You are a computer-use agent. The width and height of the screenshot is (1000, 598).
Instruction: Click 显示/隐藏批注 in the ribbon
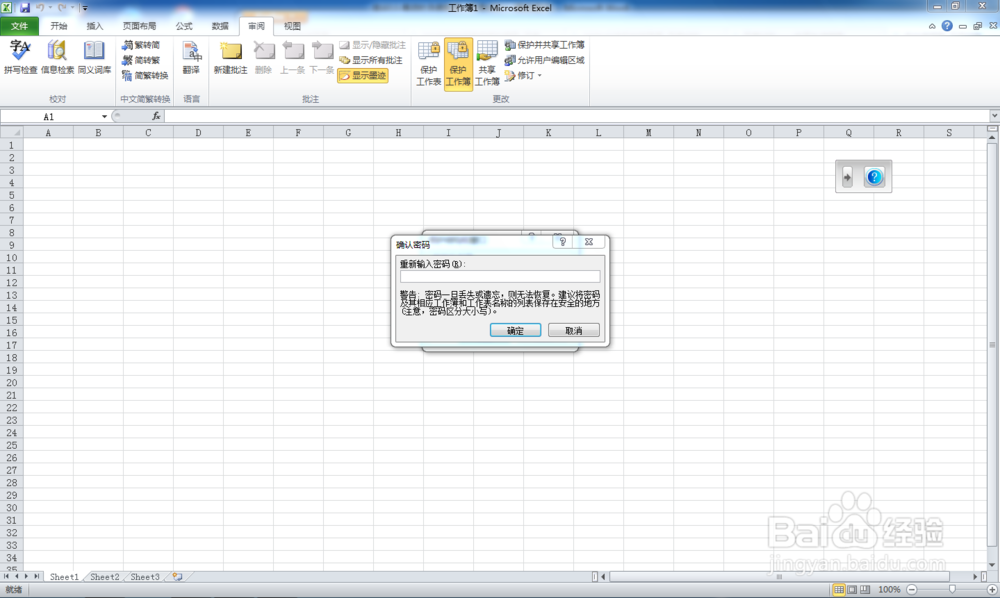[x=372, y=45]
